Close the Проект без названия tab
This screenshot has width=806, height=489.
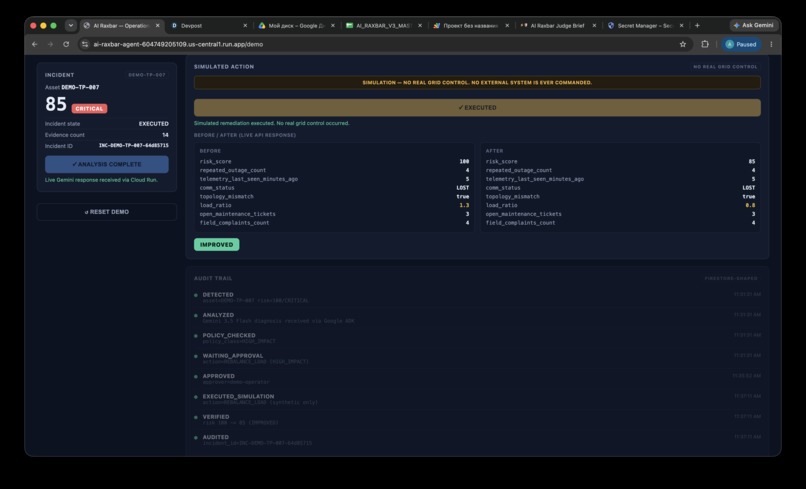coord(507,25)
